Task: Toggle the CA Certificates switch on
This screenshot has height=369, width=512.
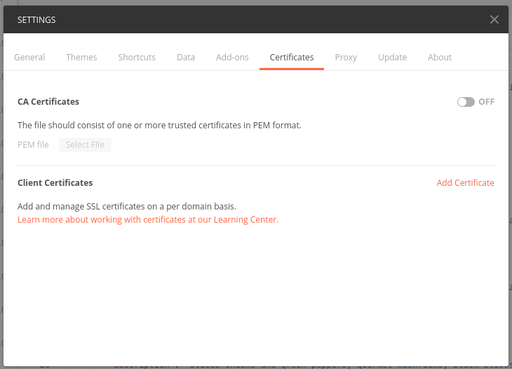Action: pos(466,102)
